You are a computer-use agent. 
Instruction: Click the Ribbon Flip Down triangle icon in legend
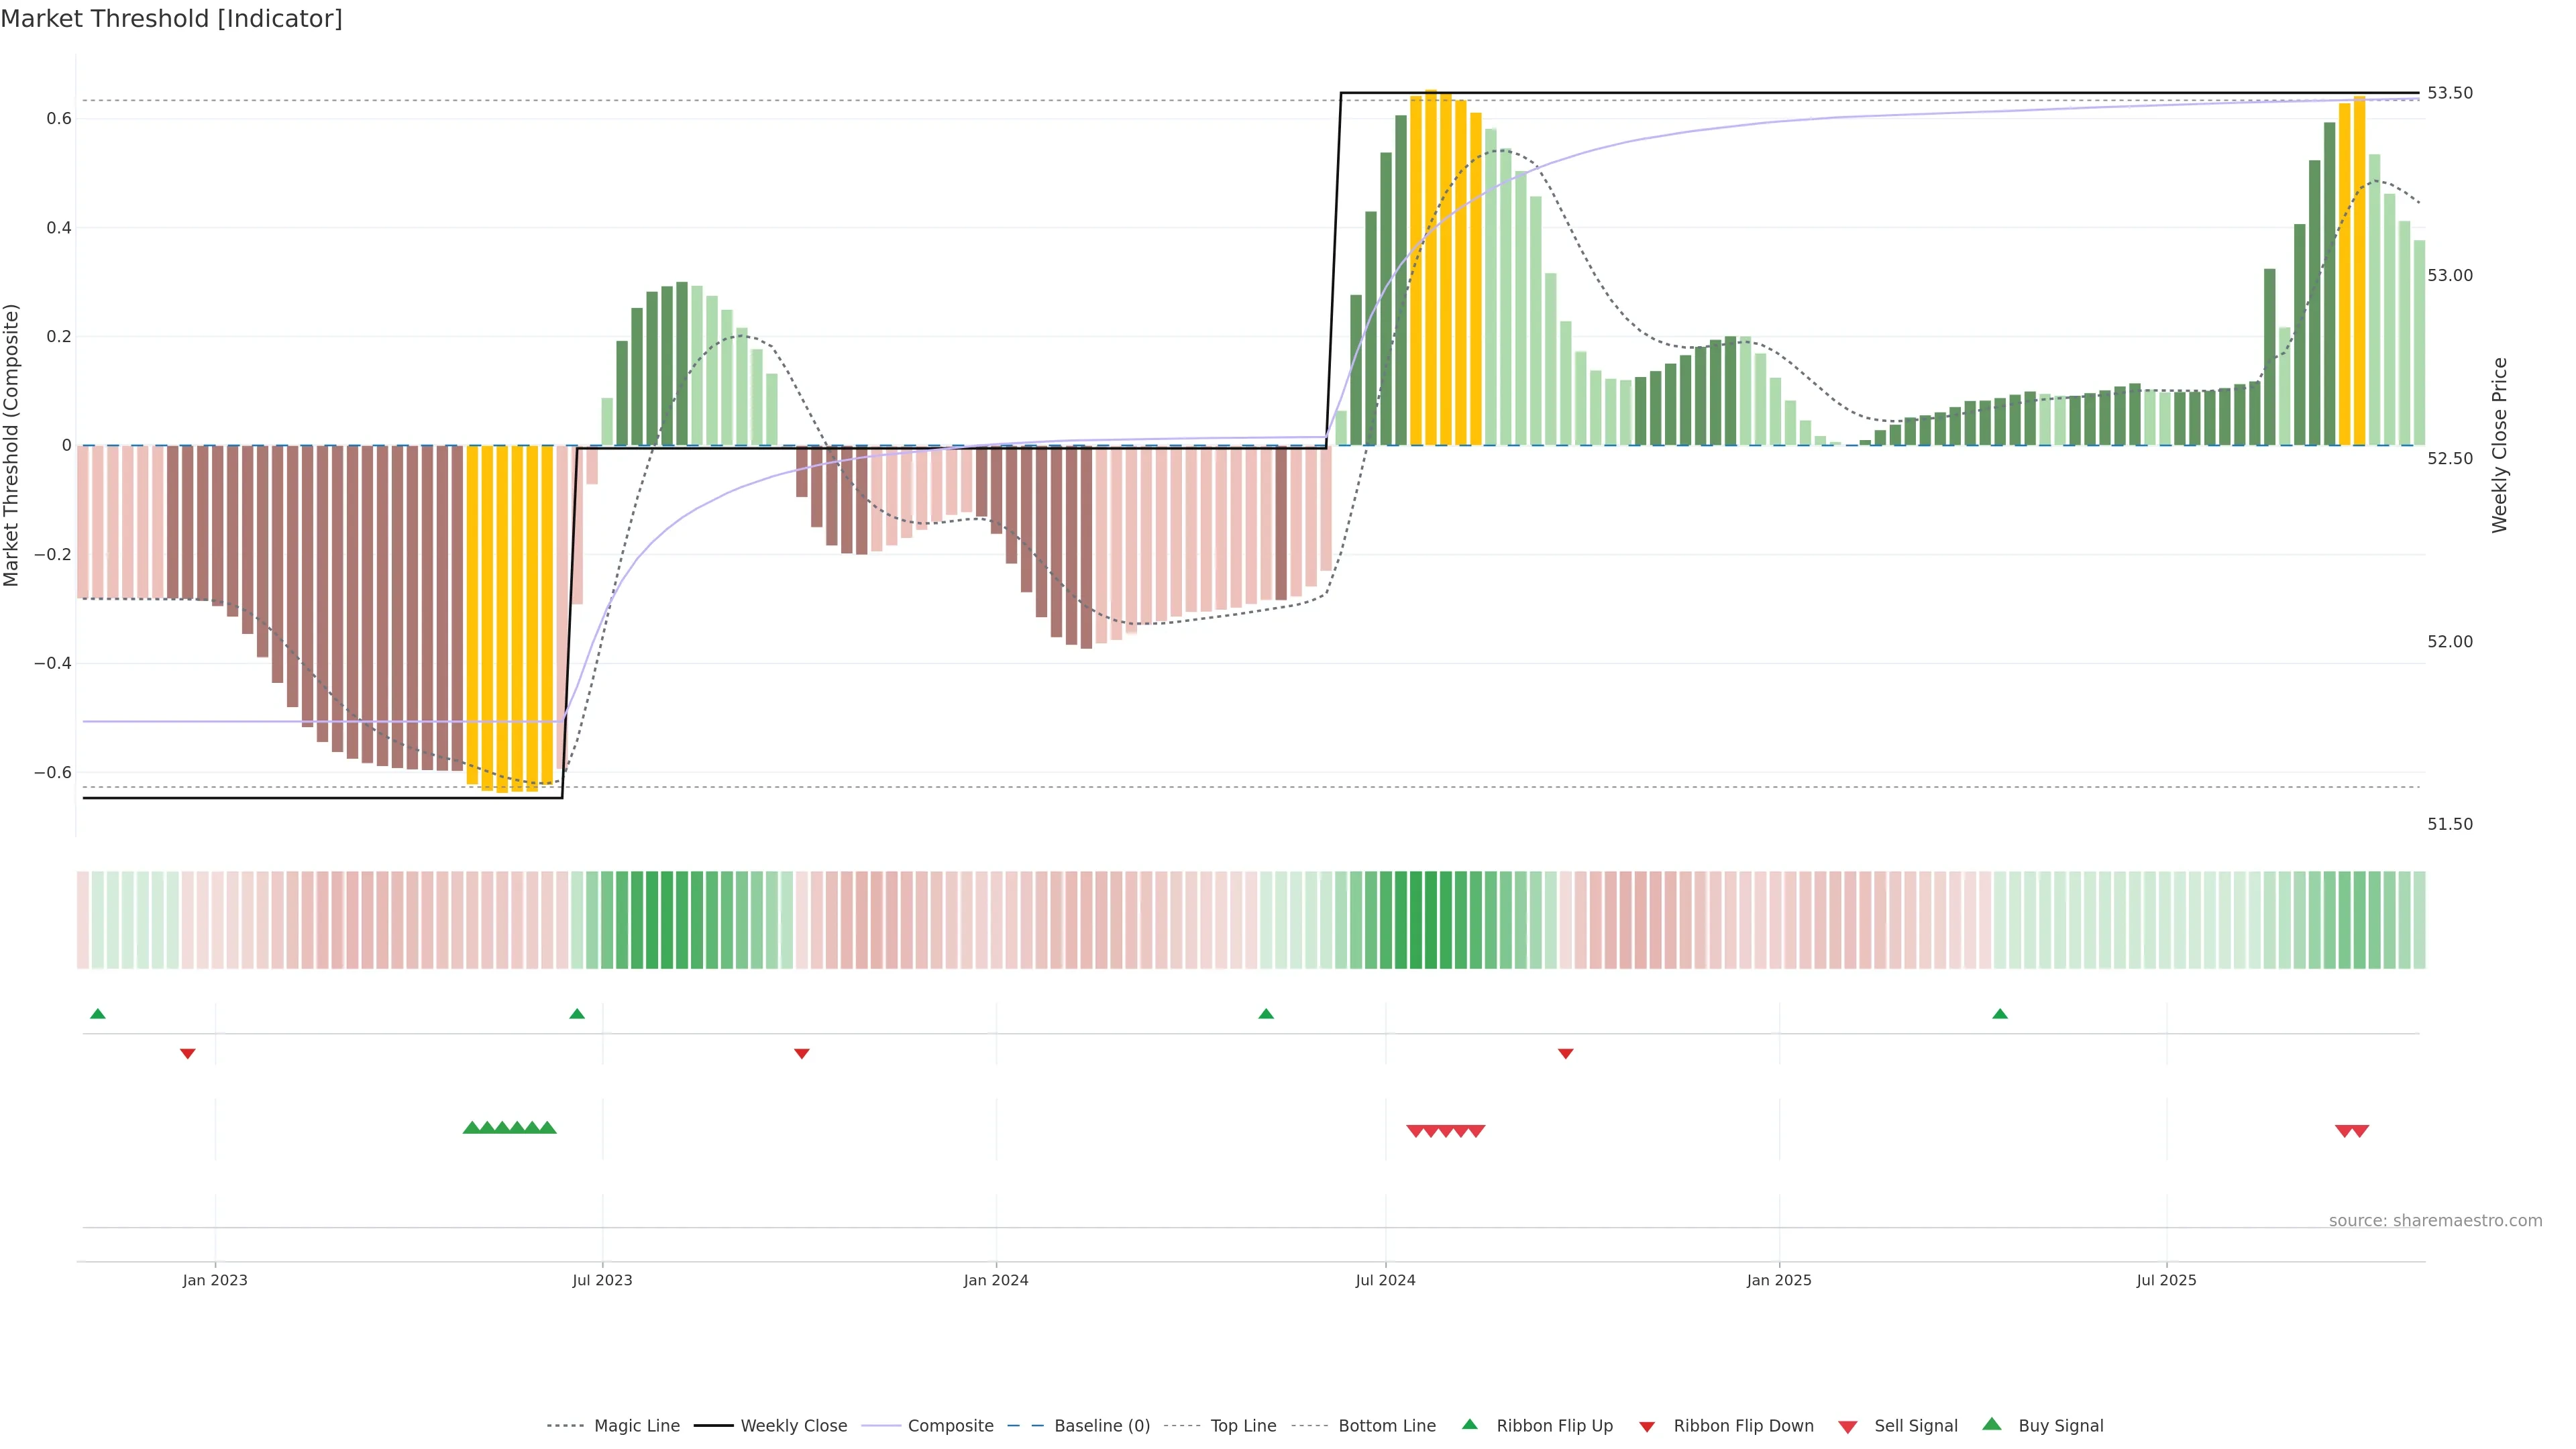coord(1647,1427)
